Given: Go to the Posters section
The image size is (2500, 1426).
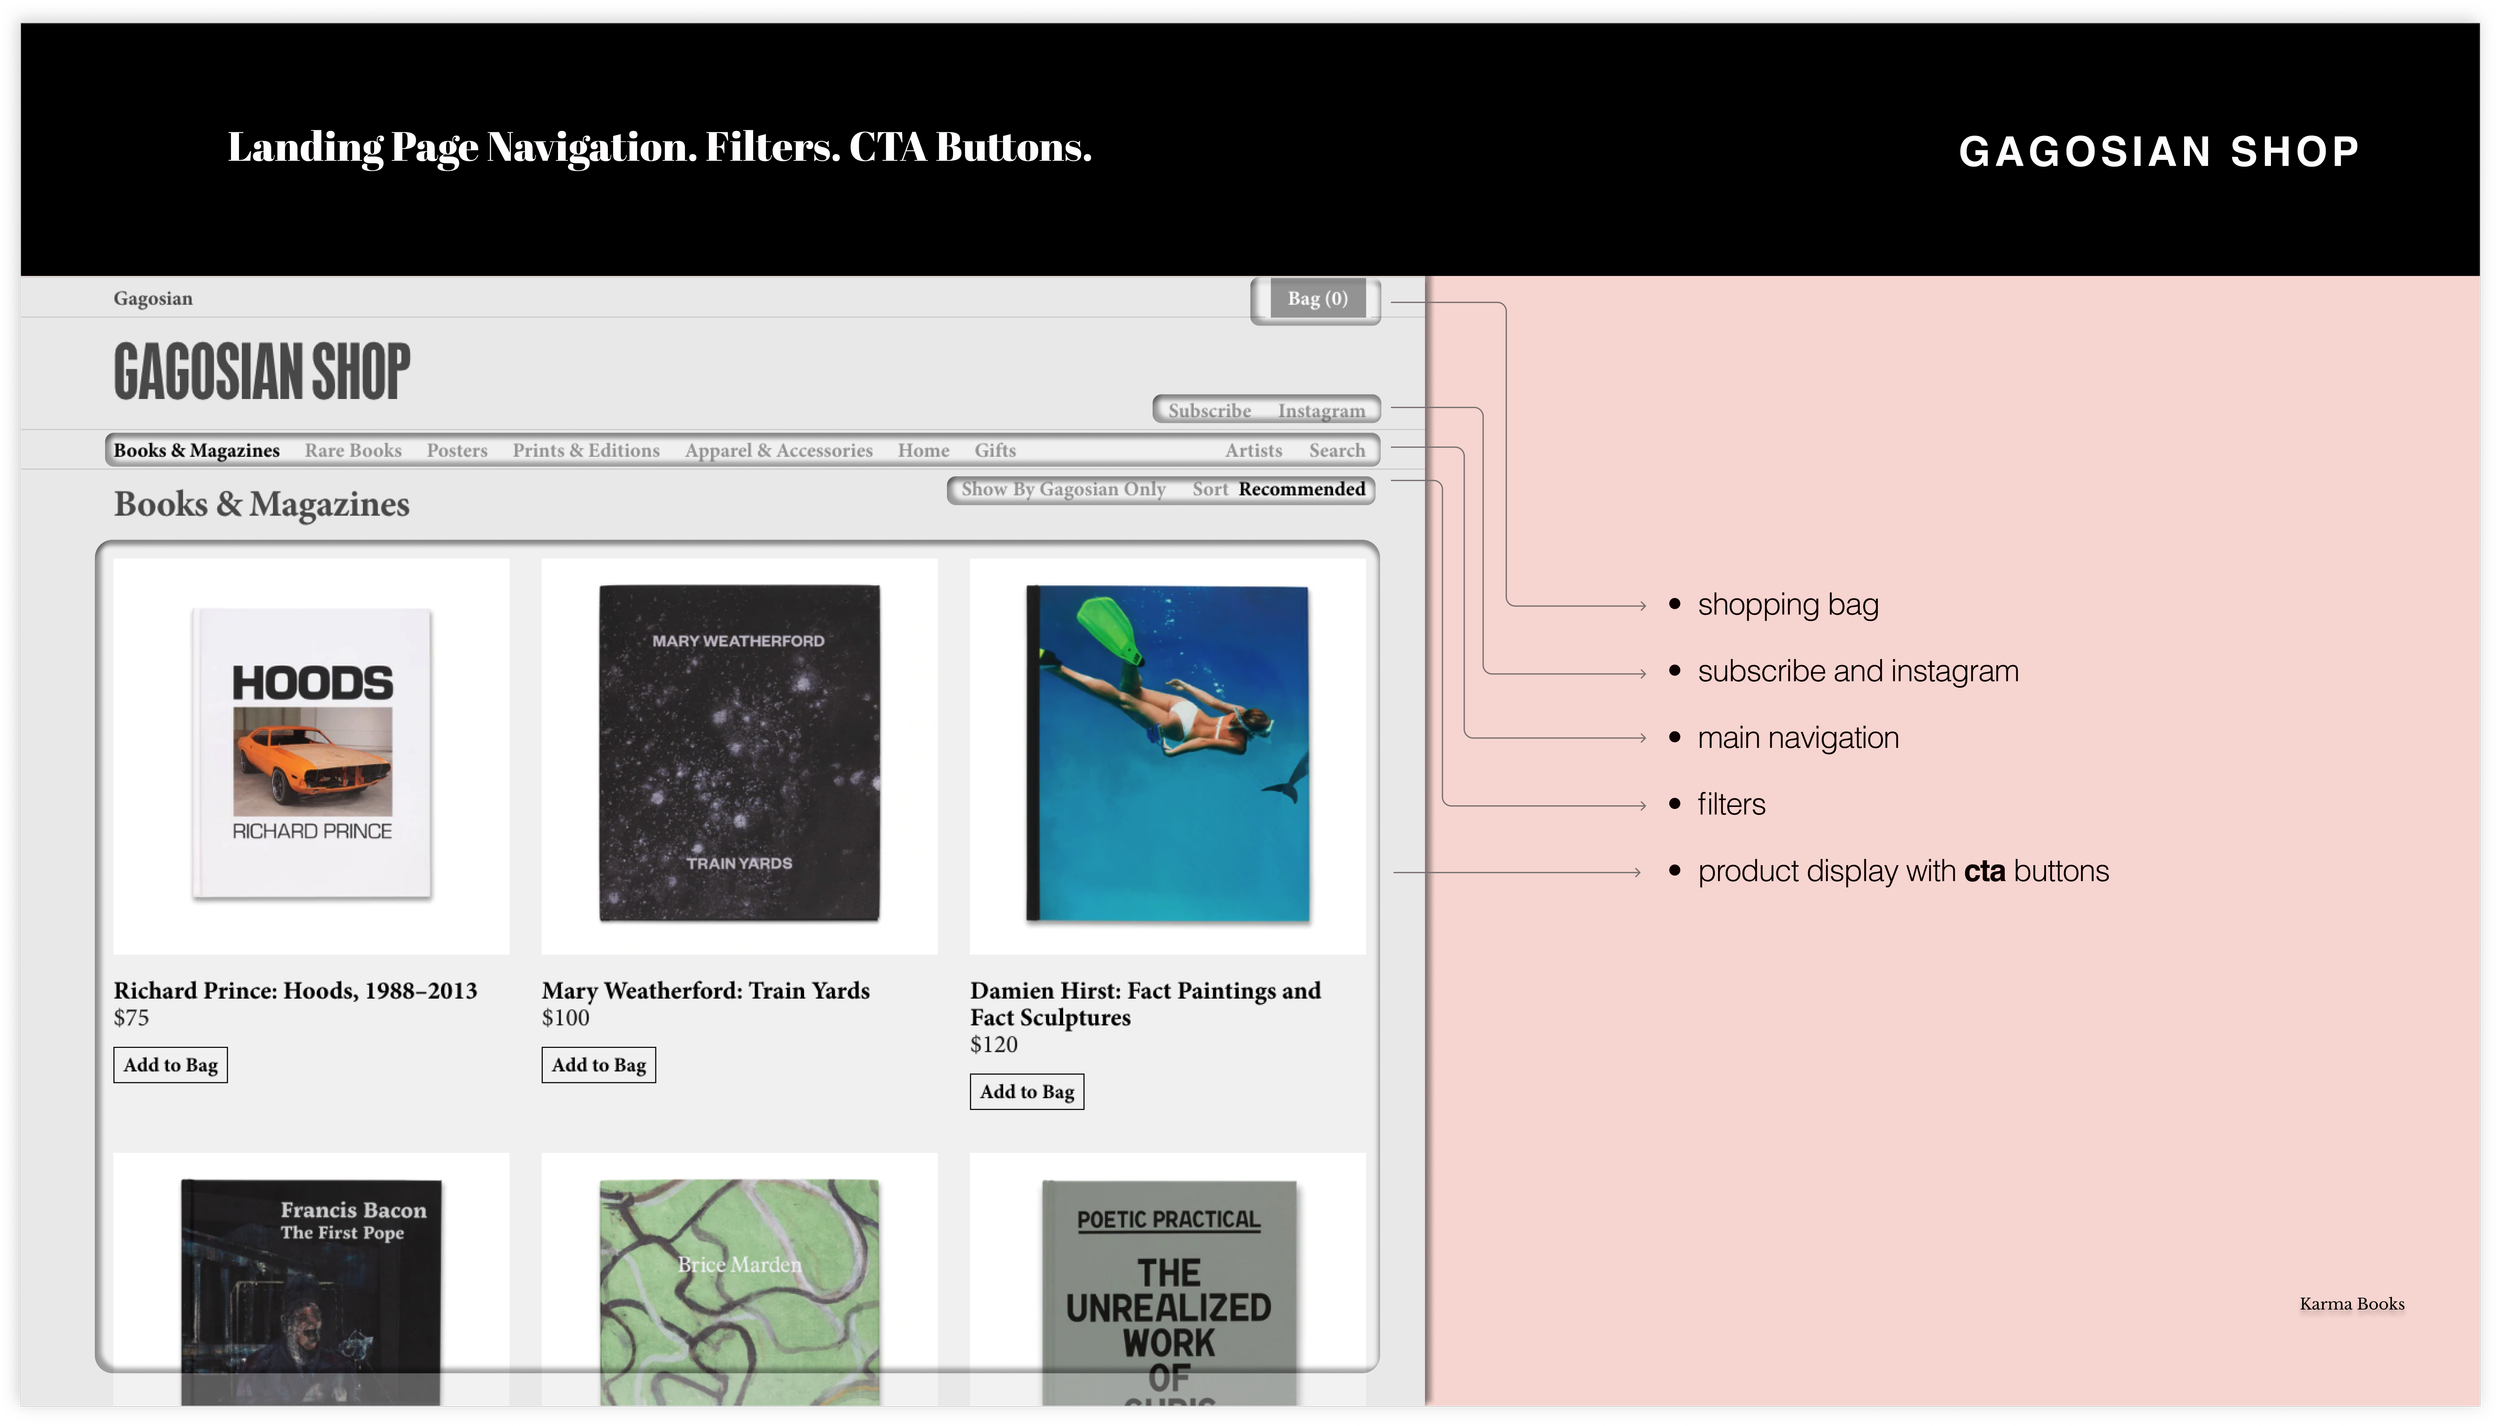Looking at the screenshot, I should pos(457,451).
